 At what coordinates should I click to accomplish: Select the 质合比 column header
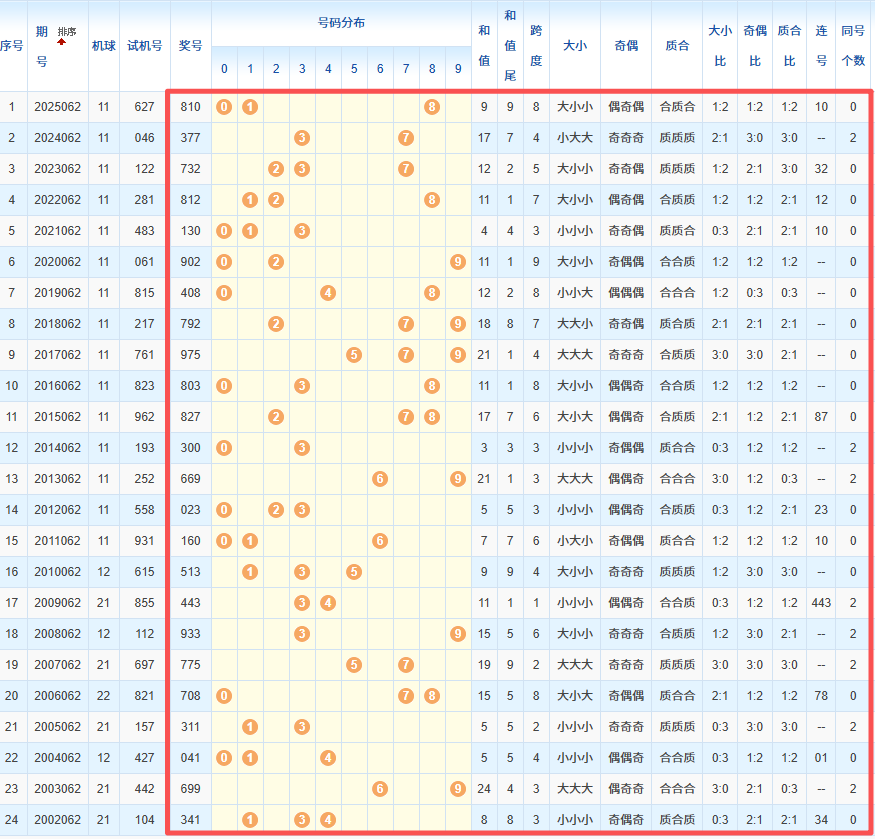788,45
